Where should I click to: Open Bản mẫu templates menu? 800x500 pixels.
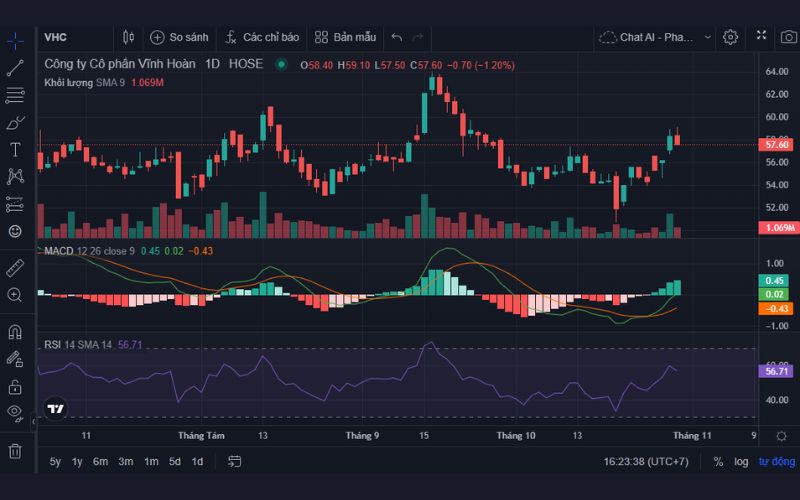tap(345, 37)
